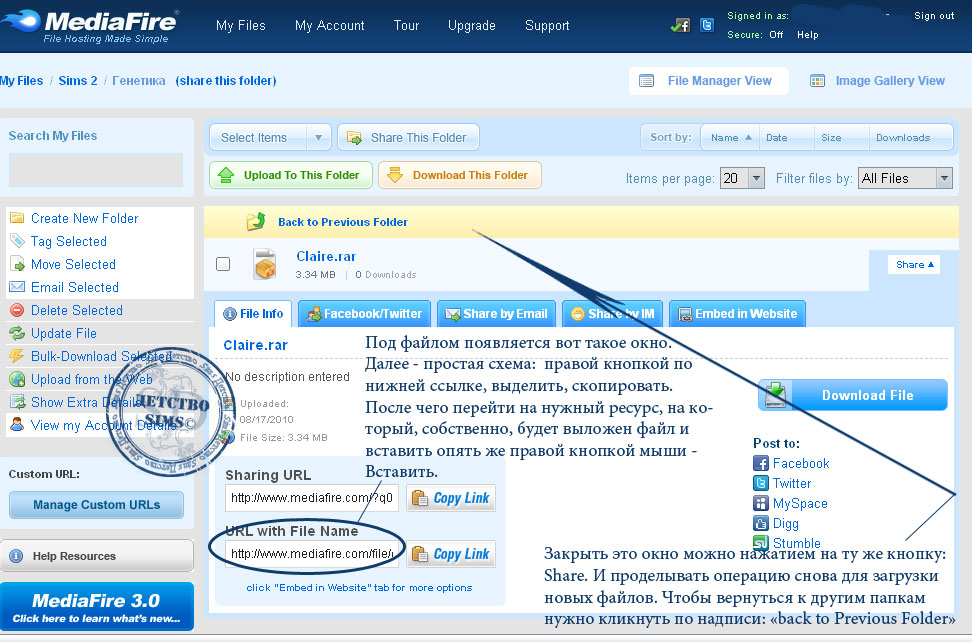Click the Upload from the Web globe icon
Viewport: 972px width, 642px height.
17,379
